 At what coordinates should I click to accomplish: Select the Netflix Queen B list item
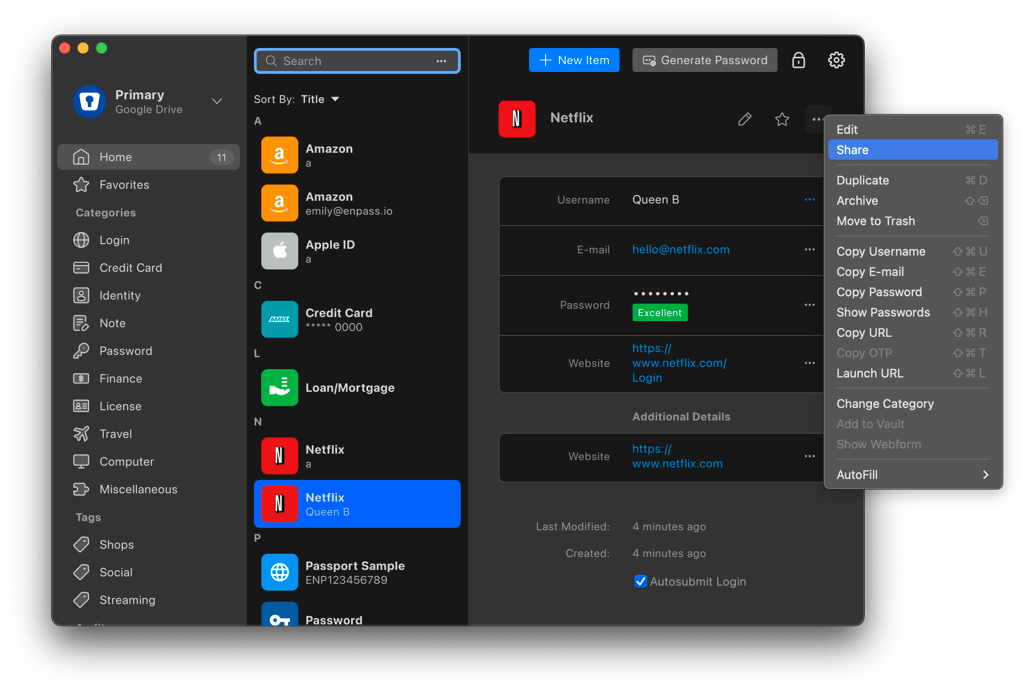coord(357,504)
